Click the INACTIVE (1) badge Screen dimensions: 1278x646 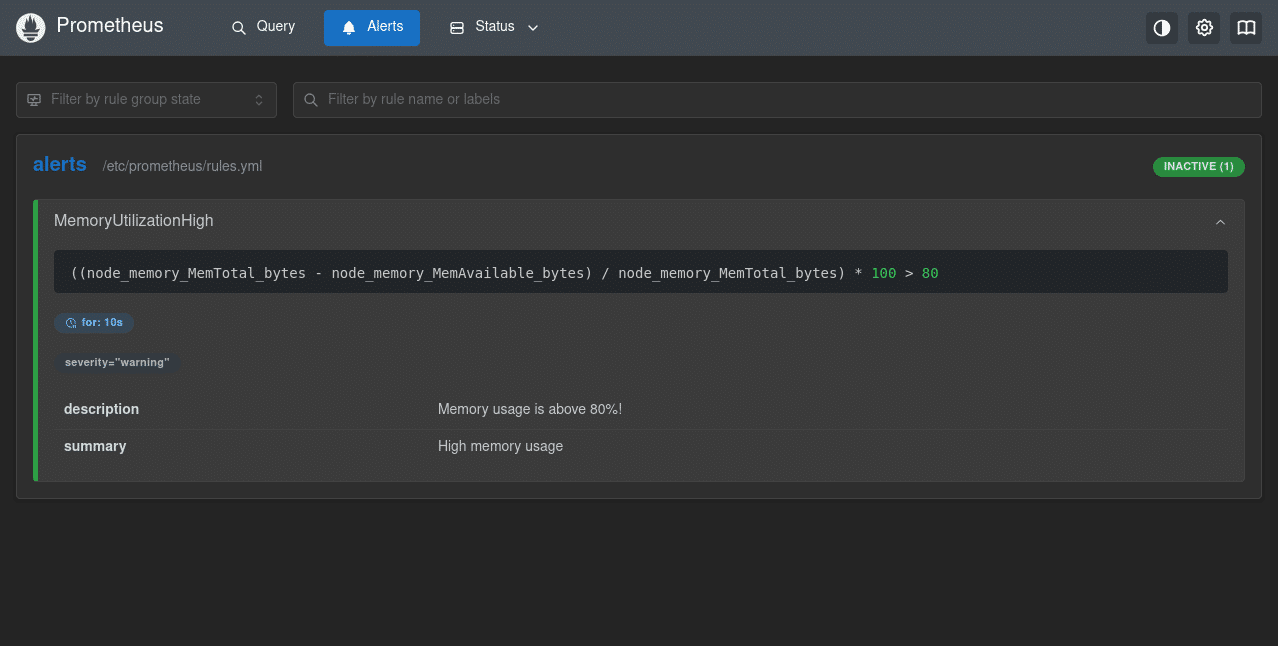1198,166
